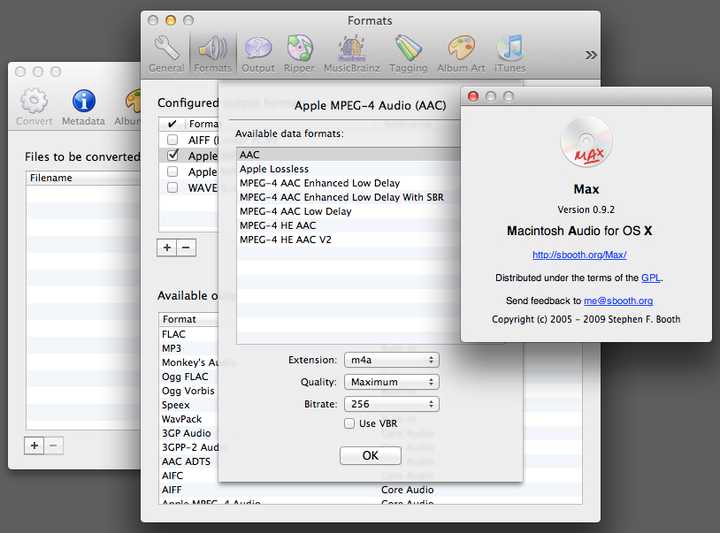Image resolution: width=720 pixels, height=533 pixels.
Task: Click the Convert gear icon in converter window
Action: coord(34,107)
